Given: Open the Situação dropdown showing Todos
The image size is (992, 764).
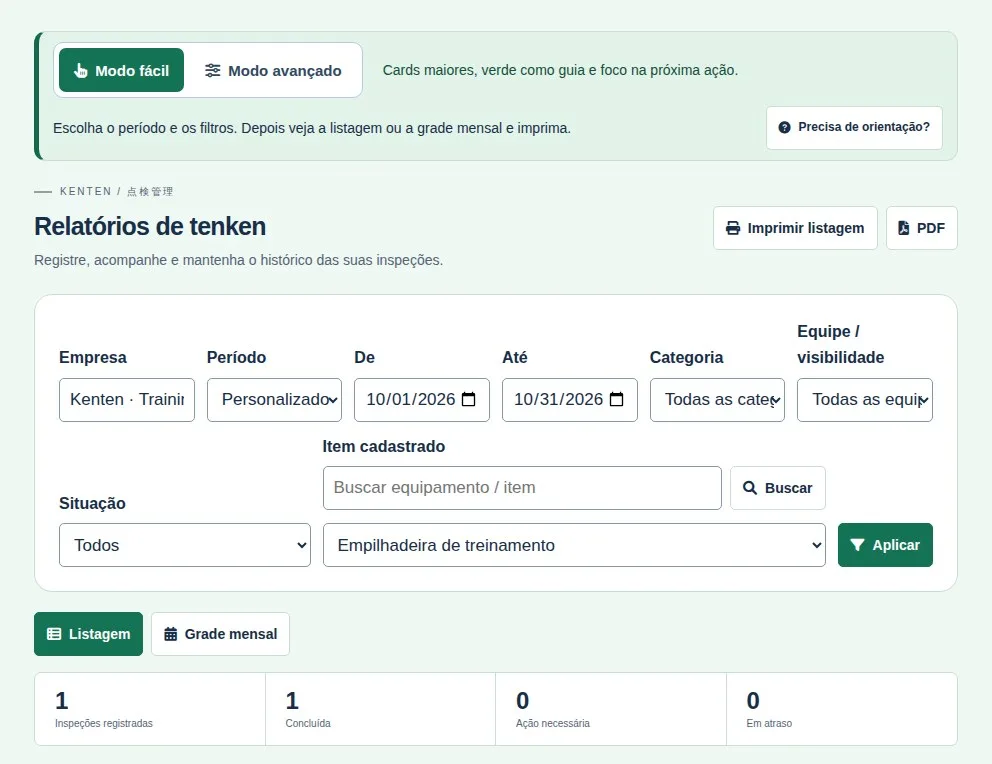Looking at the screenshot, I should pos(185,545).
